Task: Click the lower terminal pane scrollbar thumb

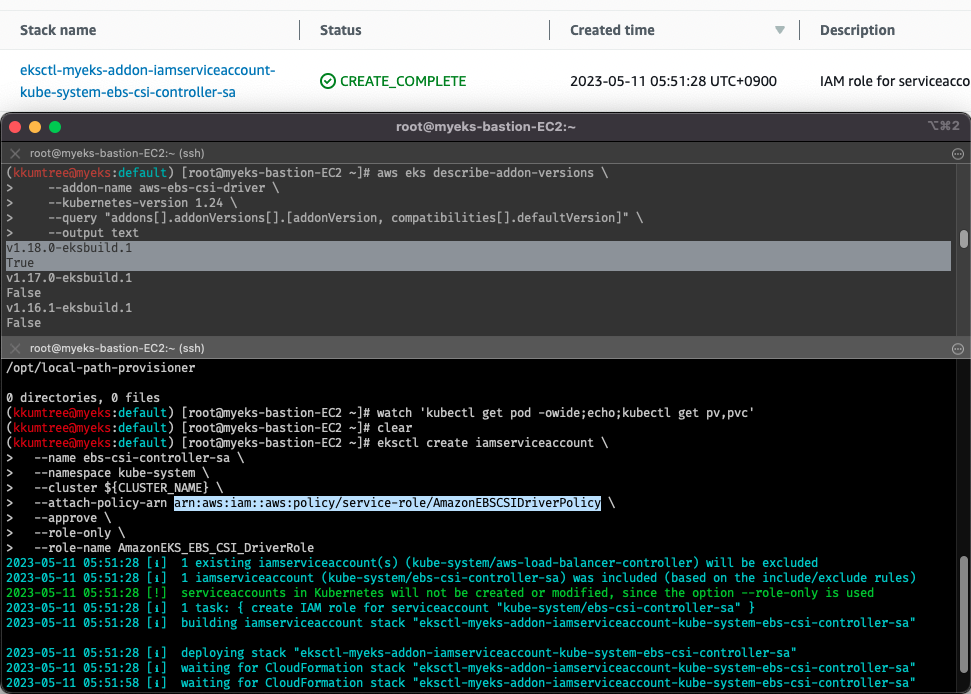Action: click(x=964, y=614)
